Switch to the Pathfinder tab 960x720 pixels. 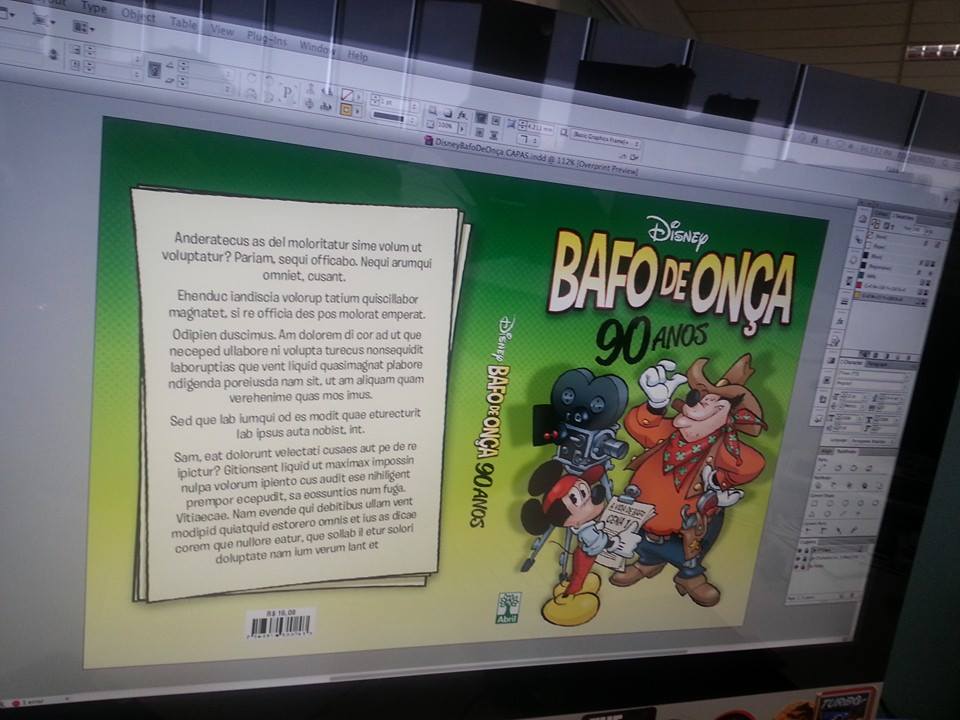pos(848,452)
